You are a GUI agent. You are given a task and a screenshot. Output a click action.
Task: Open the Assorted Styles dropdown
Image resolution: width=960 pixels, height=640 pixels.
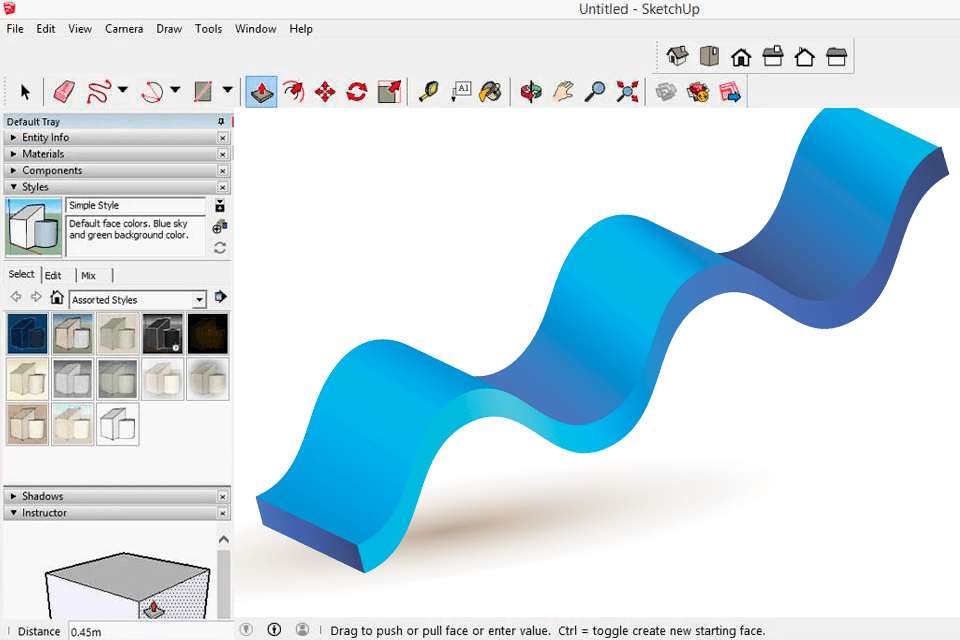pyautogui.click(x=200, y=298)
